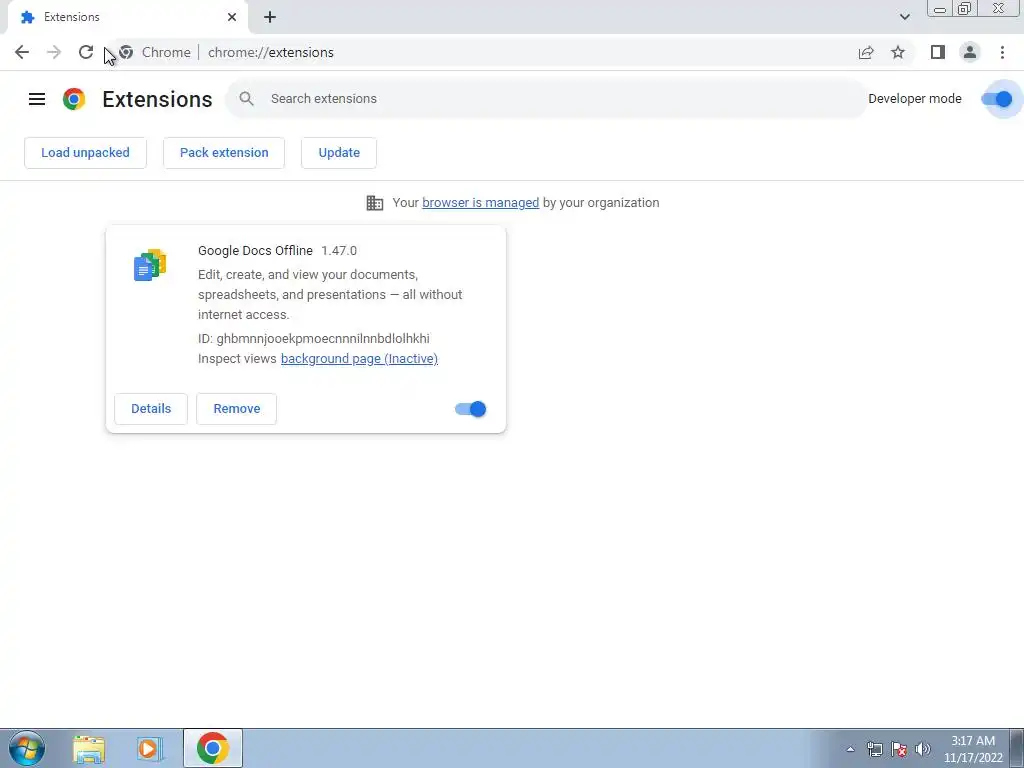Remove the Google Docs Offline extension
The height and width of the screenshot is (768, 1024).
point(236,409)
